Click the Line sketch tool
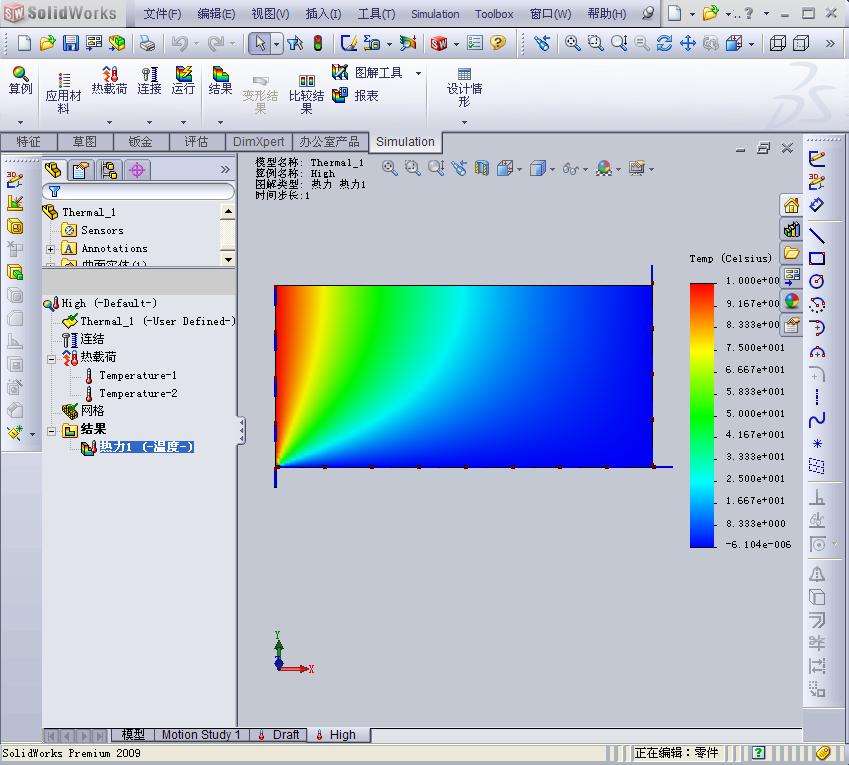This screenshot has height=765, width=849. [817, 236]
